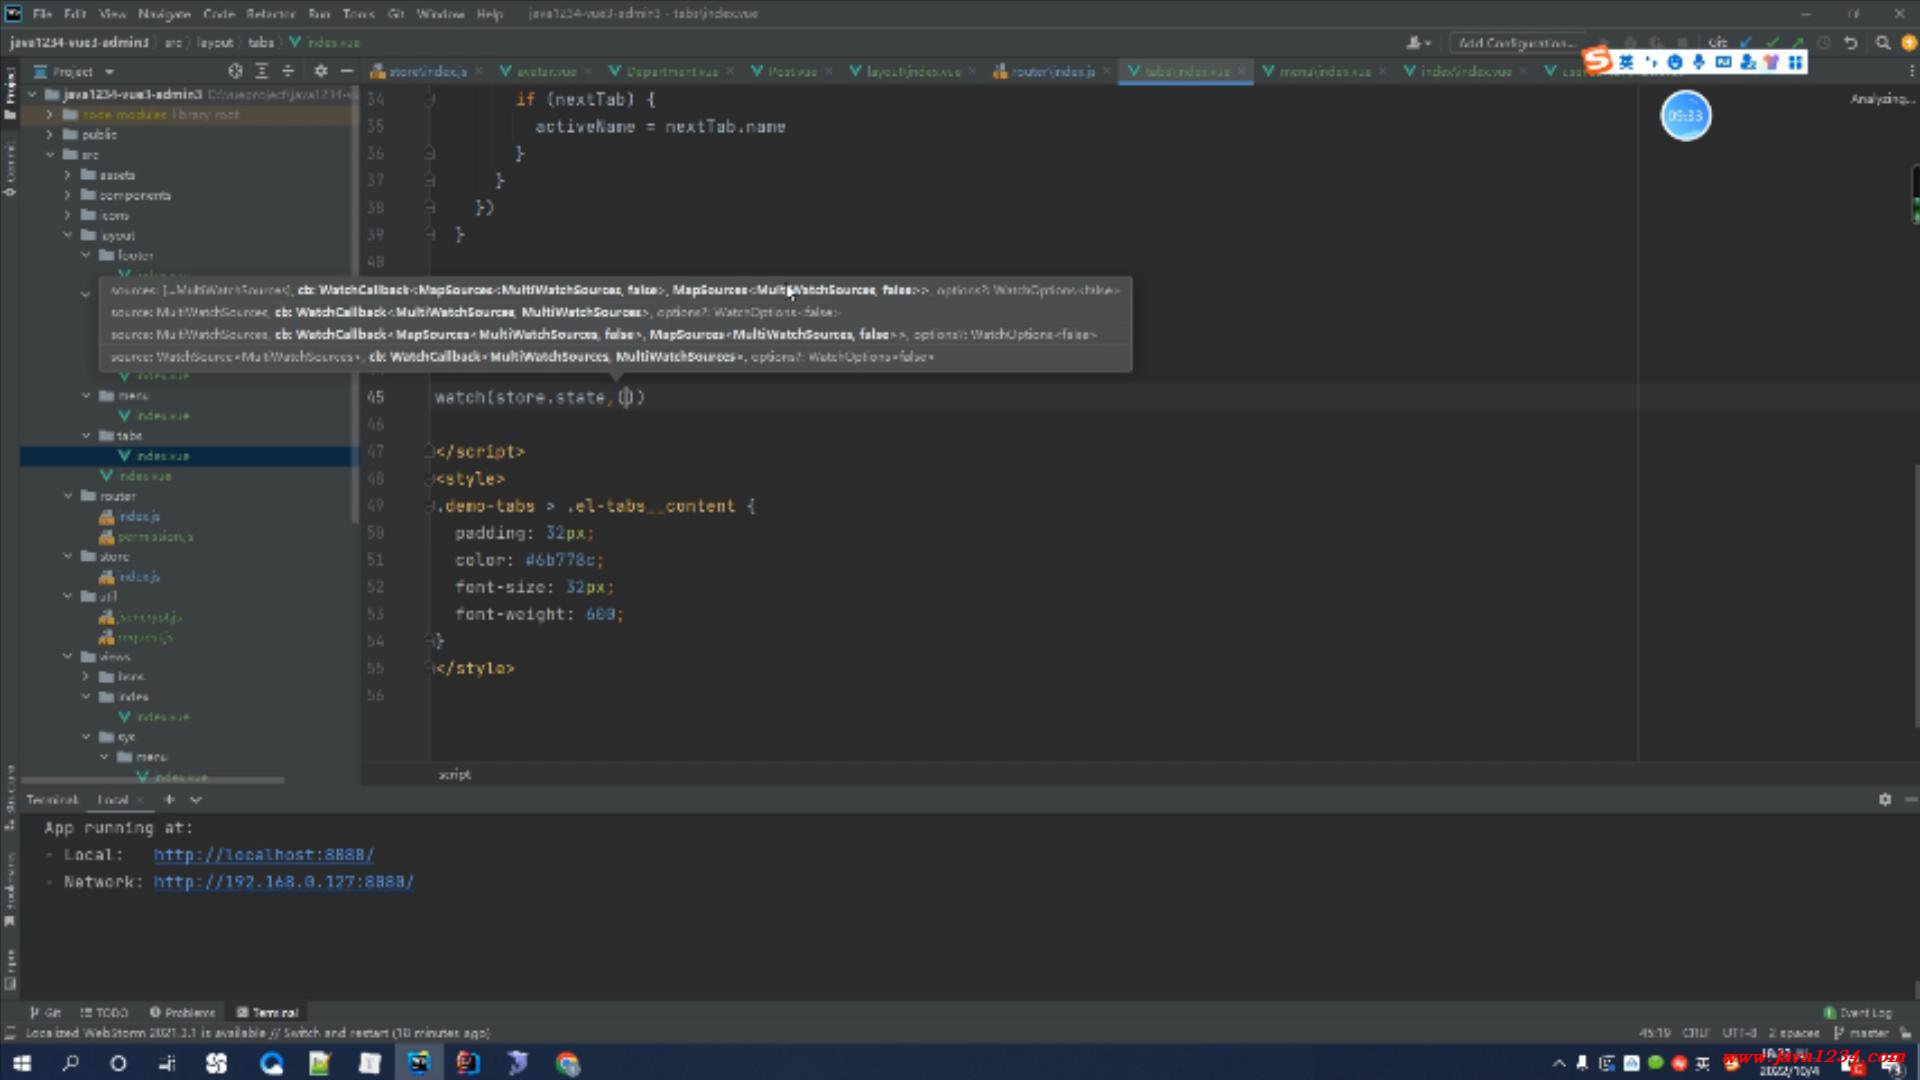
Task: Expand assets folder
Action: tap(67, 175)
